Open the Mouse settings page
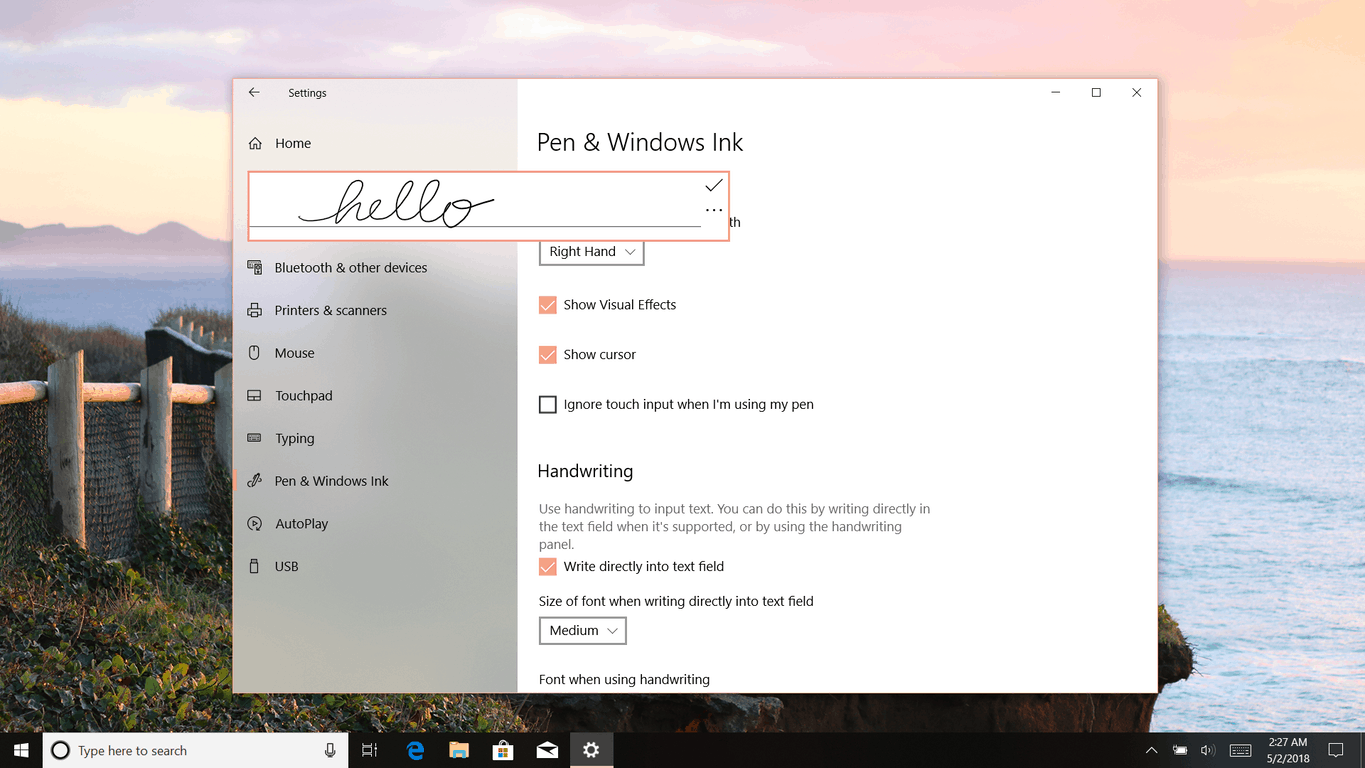This screenshot has width=1365, height=768. pos(375,353)
